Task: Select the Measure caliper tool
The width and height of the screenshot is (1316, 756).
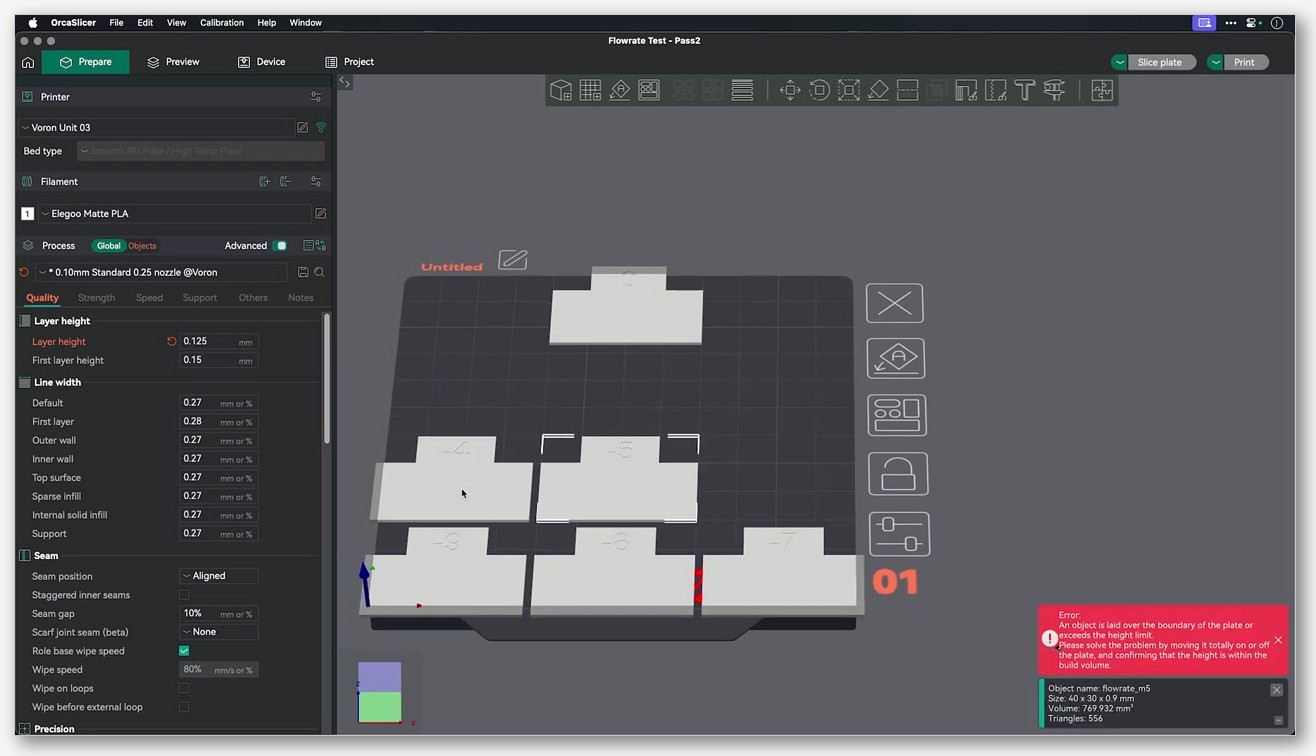Action: [1054, 91]
